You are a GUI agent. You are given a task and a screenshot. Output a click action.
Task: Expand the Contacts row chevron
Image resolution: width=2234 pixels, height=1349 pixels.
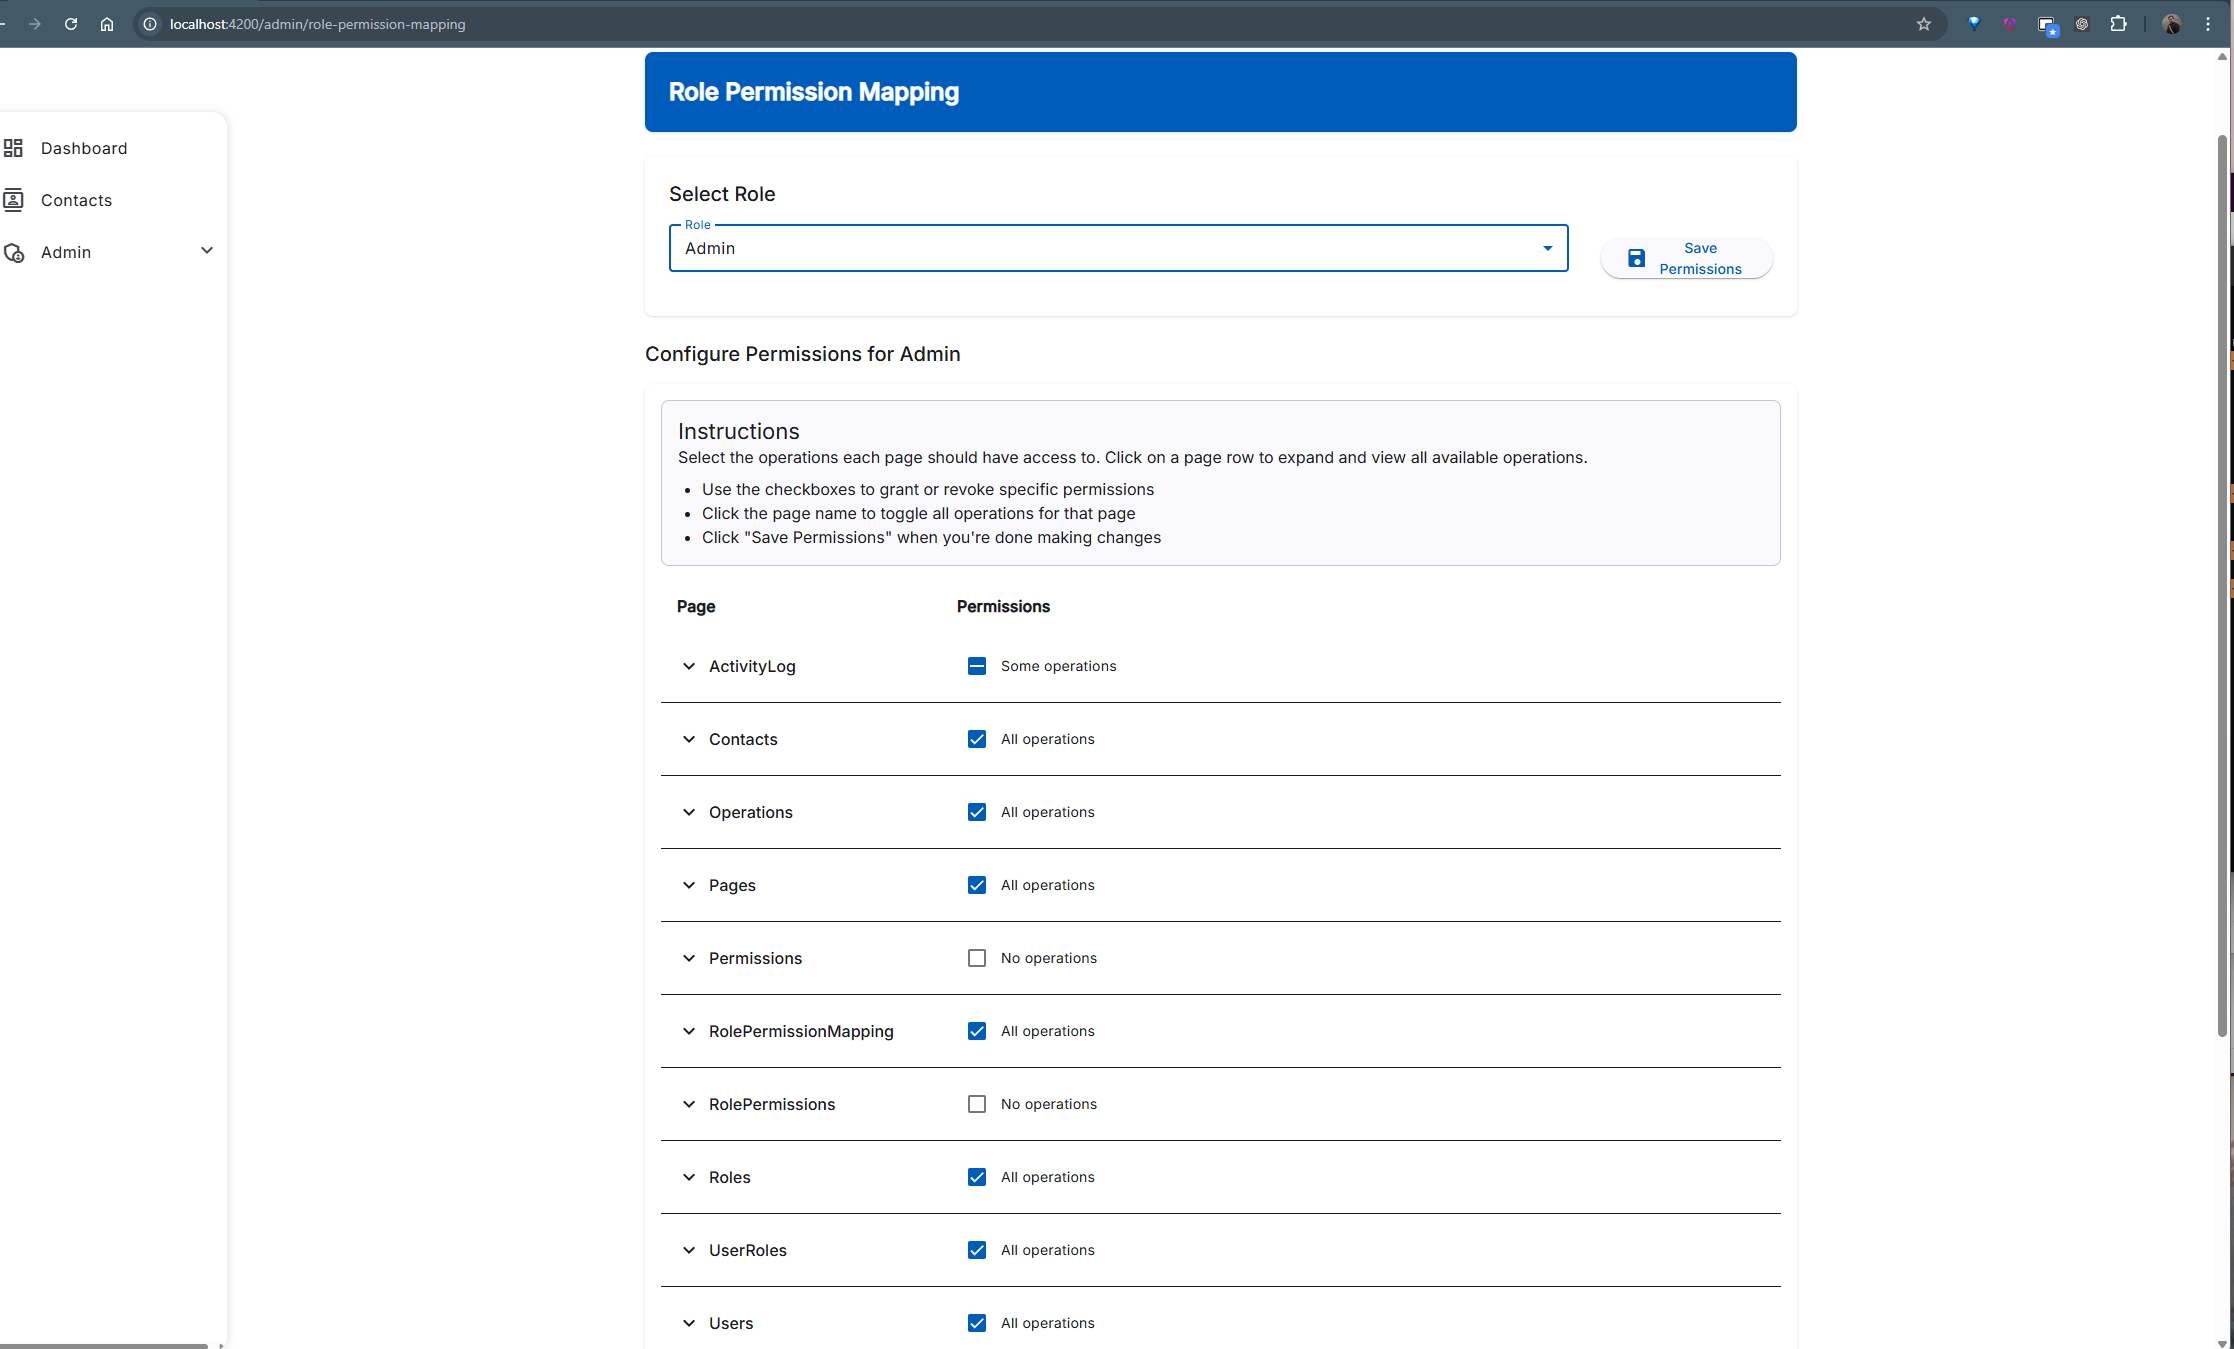tap(689, 739)
